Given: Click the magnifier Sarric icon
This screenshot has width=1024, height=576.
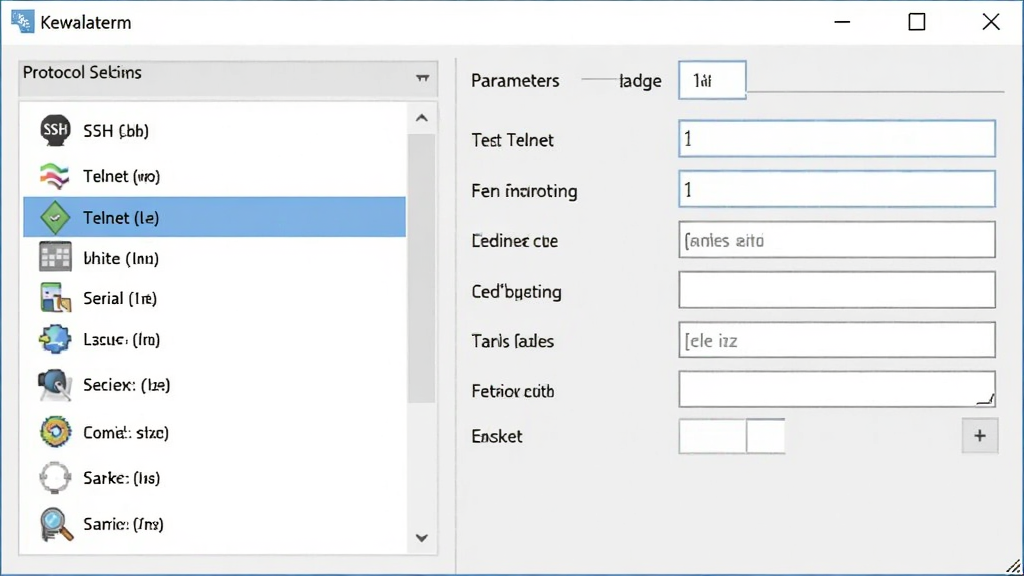Looking at the screenshot, I should click(55, 524).
